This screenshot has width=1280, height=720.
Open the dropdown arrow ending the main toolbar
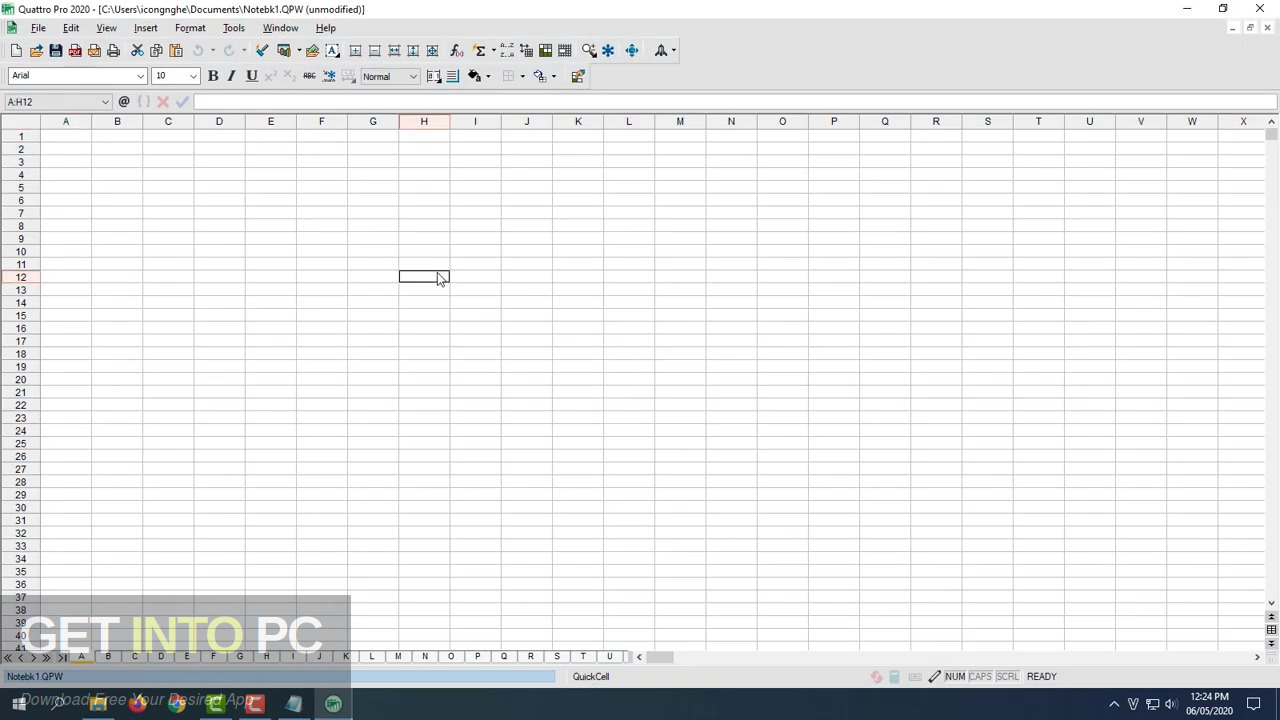click(x=673, y=51)
